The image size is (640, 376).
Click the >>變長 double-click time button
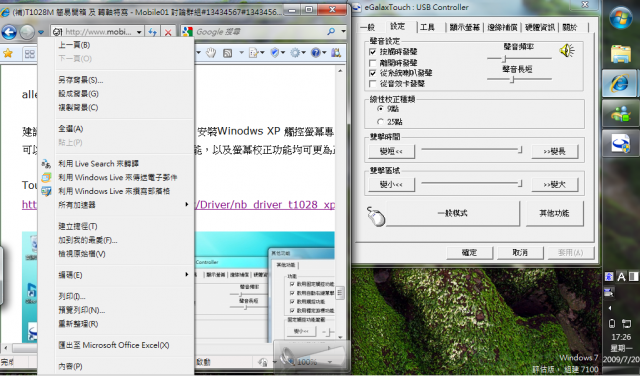click(x=554, y=151)
